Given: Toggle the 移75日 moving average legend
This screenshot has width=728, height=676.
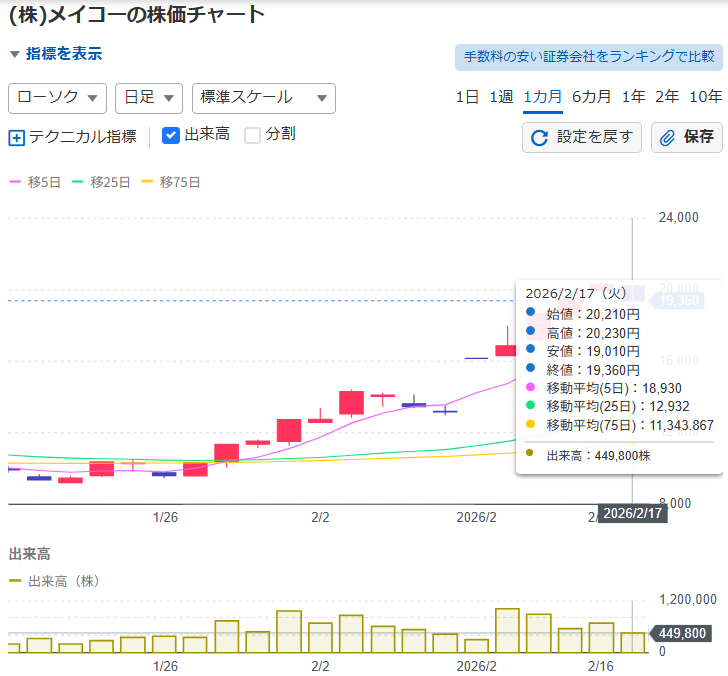Looking at the screenshot, I should [x=170, y=182].
